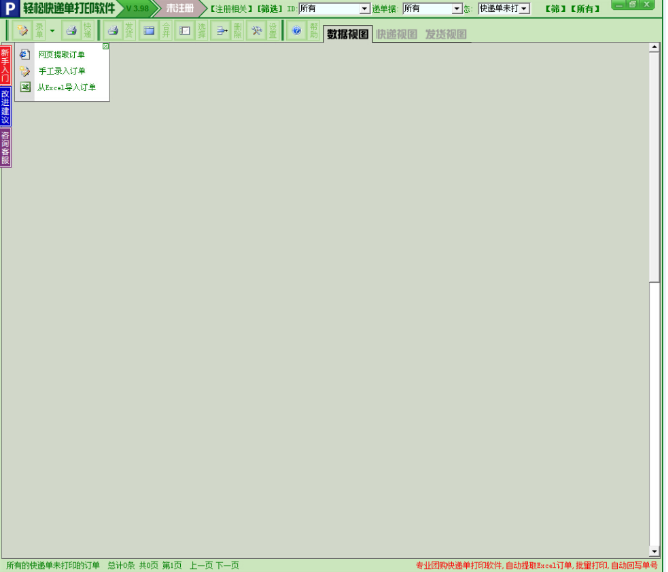Viewport: 668px width, 572px height.
Task: Click the 轻松快递单打印软件 title text
Action: point(69,9)
